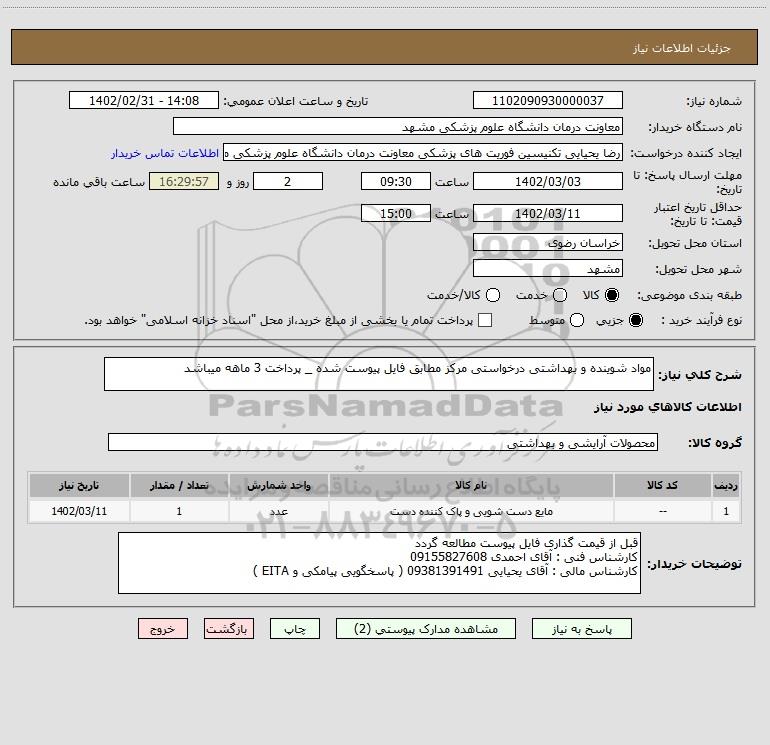Click the validity time field 15:00
Viewport: 770px width, 745px height.
click(396, 214)
